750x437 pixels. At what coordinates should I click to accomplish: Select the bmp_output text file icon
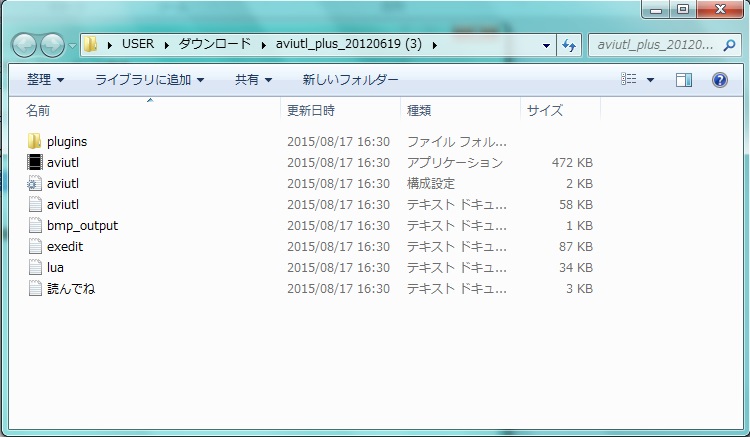[35, 225]
